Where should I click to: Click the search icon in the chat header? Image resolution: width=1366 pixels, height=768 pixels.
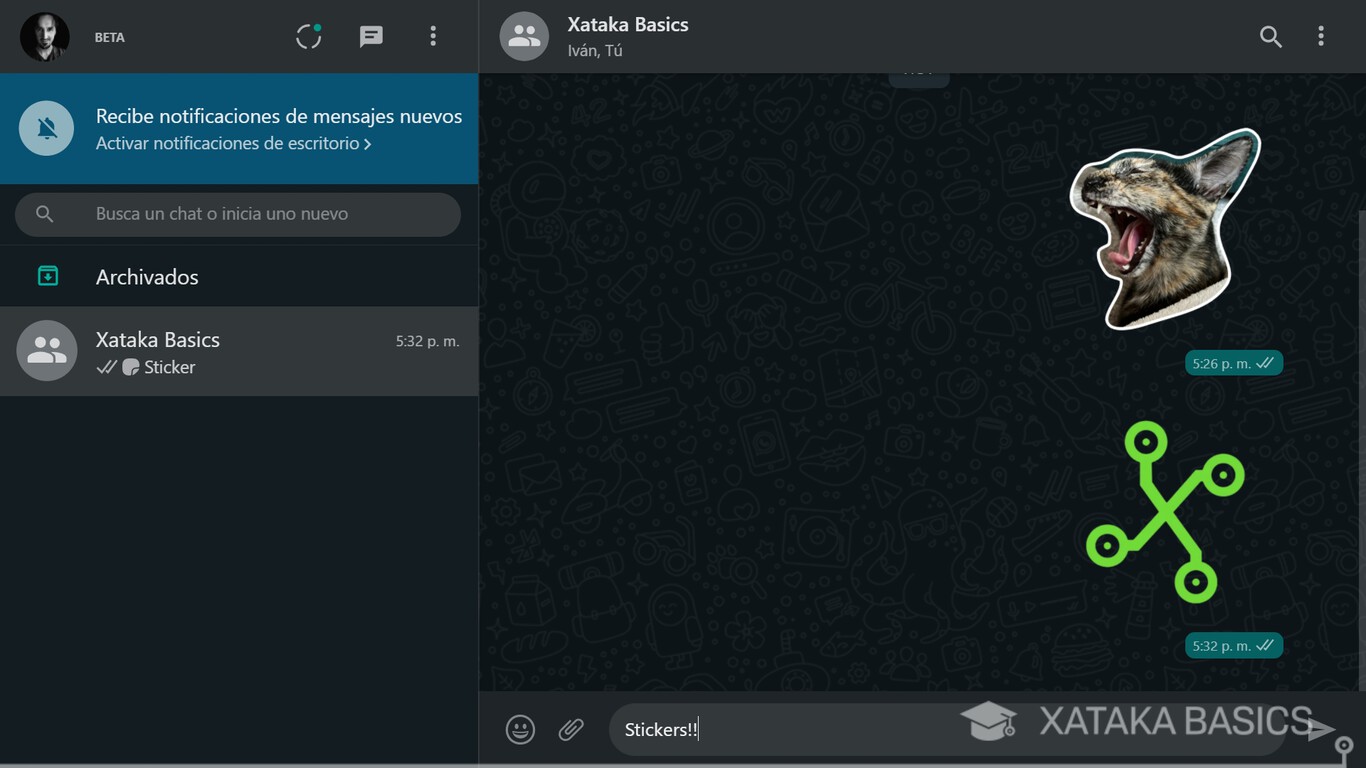1271,37
